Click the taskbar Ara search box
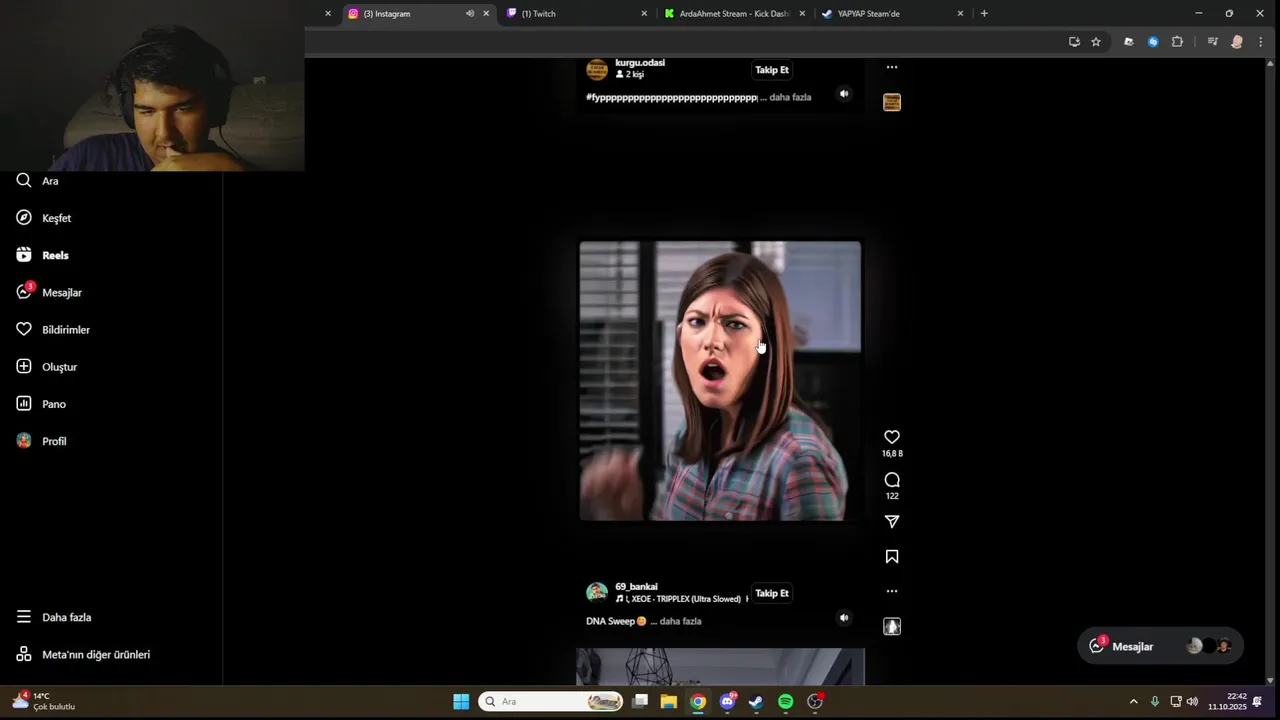The height and width of the screenshot is (720, 1280). [551, 702]
